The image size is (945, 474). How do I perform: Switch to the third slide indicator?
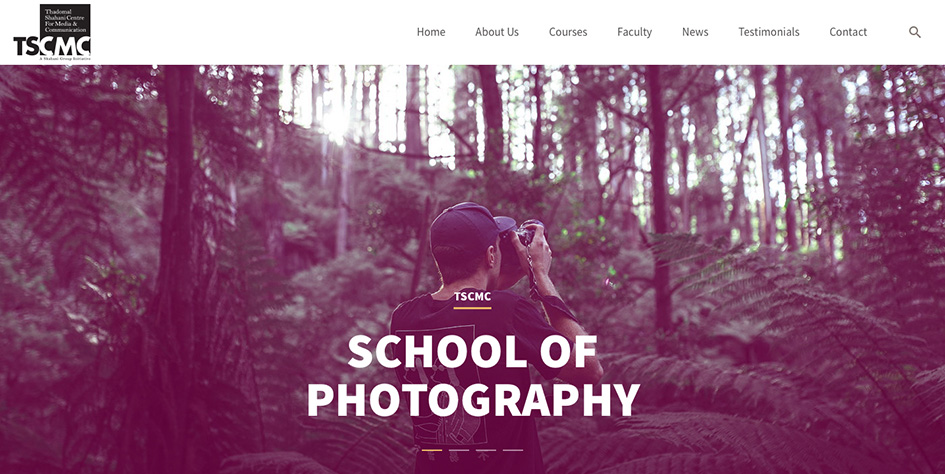click(486, 450)
